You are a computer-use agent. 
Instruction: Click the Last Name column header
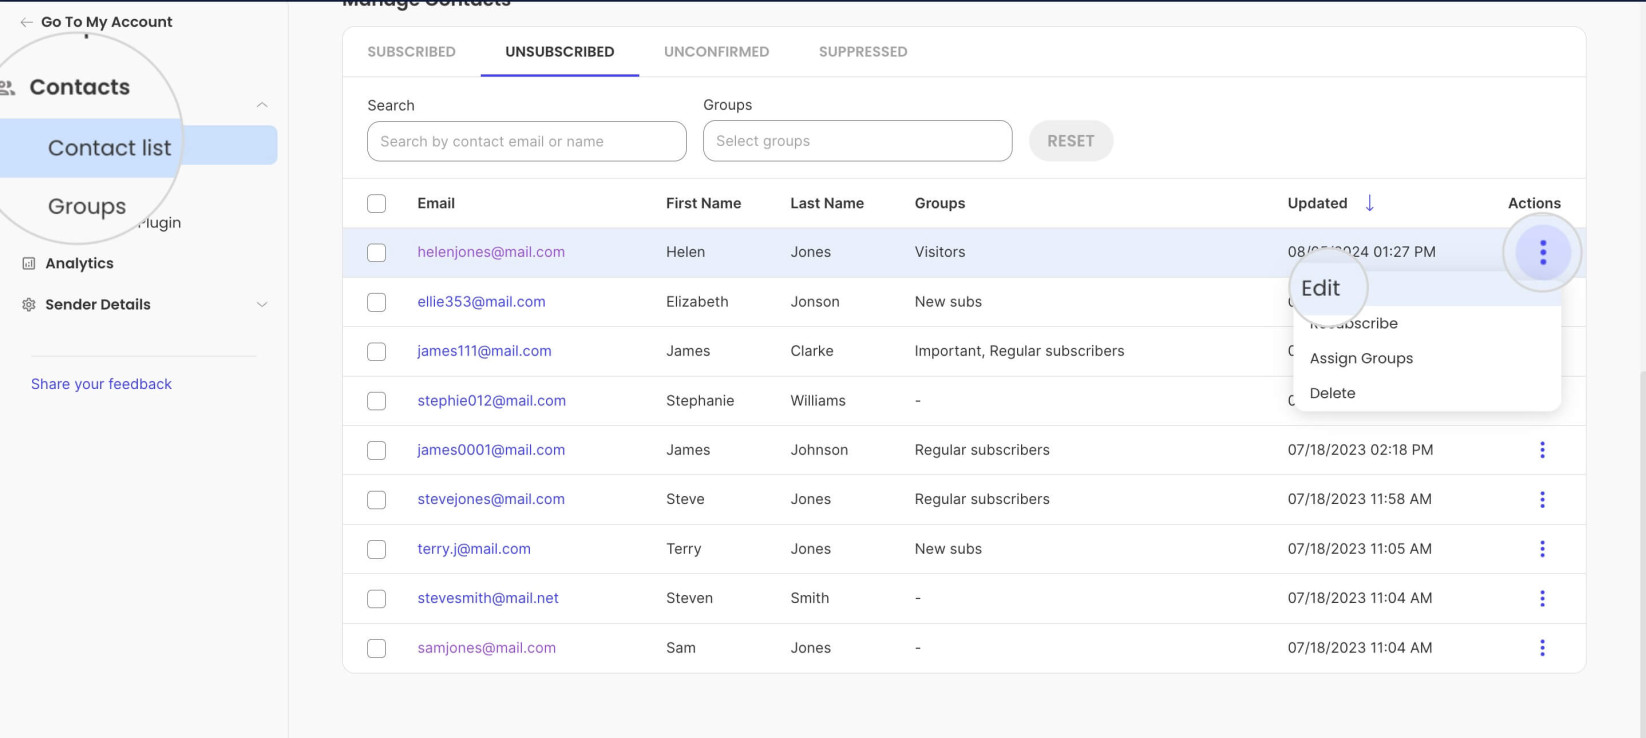827,203
